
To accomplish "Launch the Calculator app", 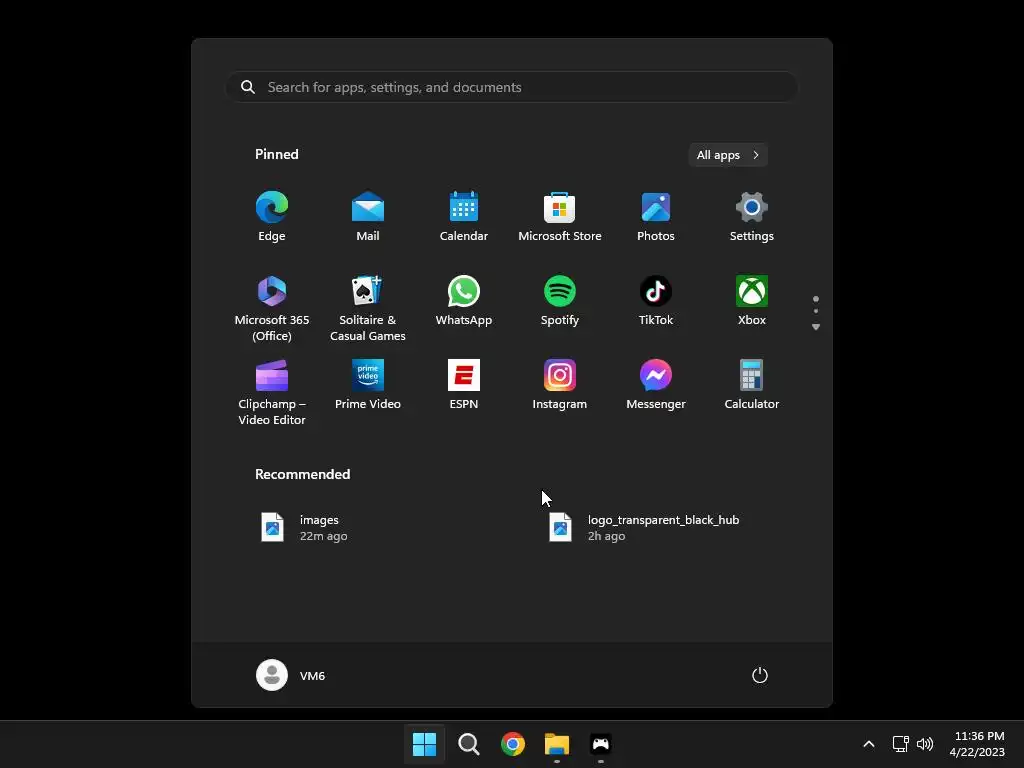I will tap(752, 385).
